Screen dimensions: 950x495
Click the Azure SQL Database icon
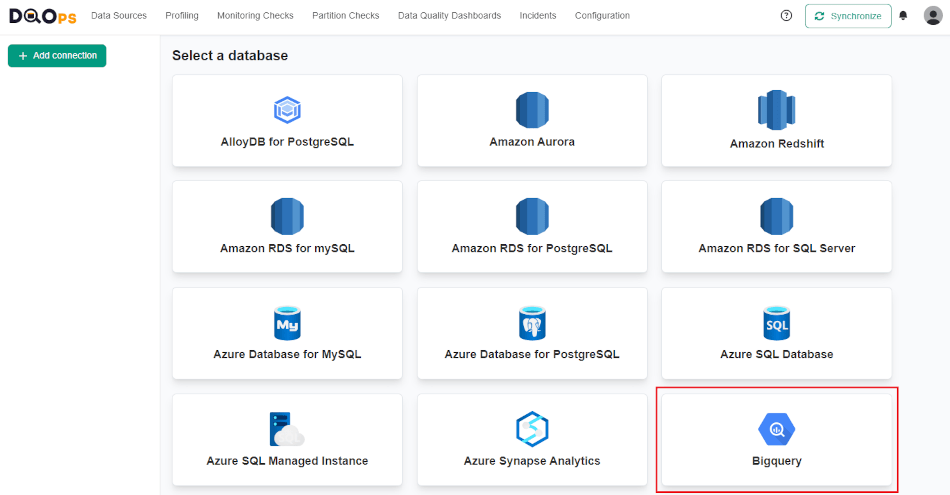777,323
